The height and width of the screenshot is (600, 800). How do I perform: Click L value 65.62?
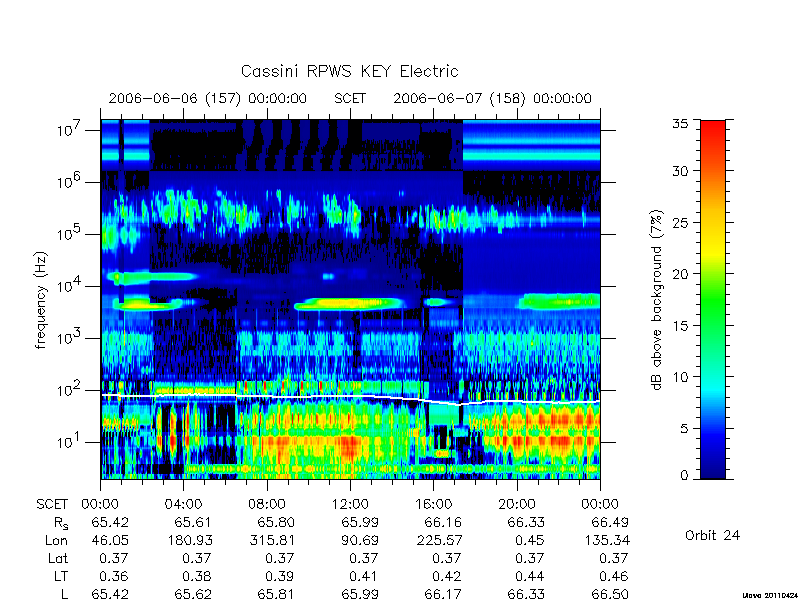[x=192, y=594]
